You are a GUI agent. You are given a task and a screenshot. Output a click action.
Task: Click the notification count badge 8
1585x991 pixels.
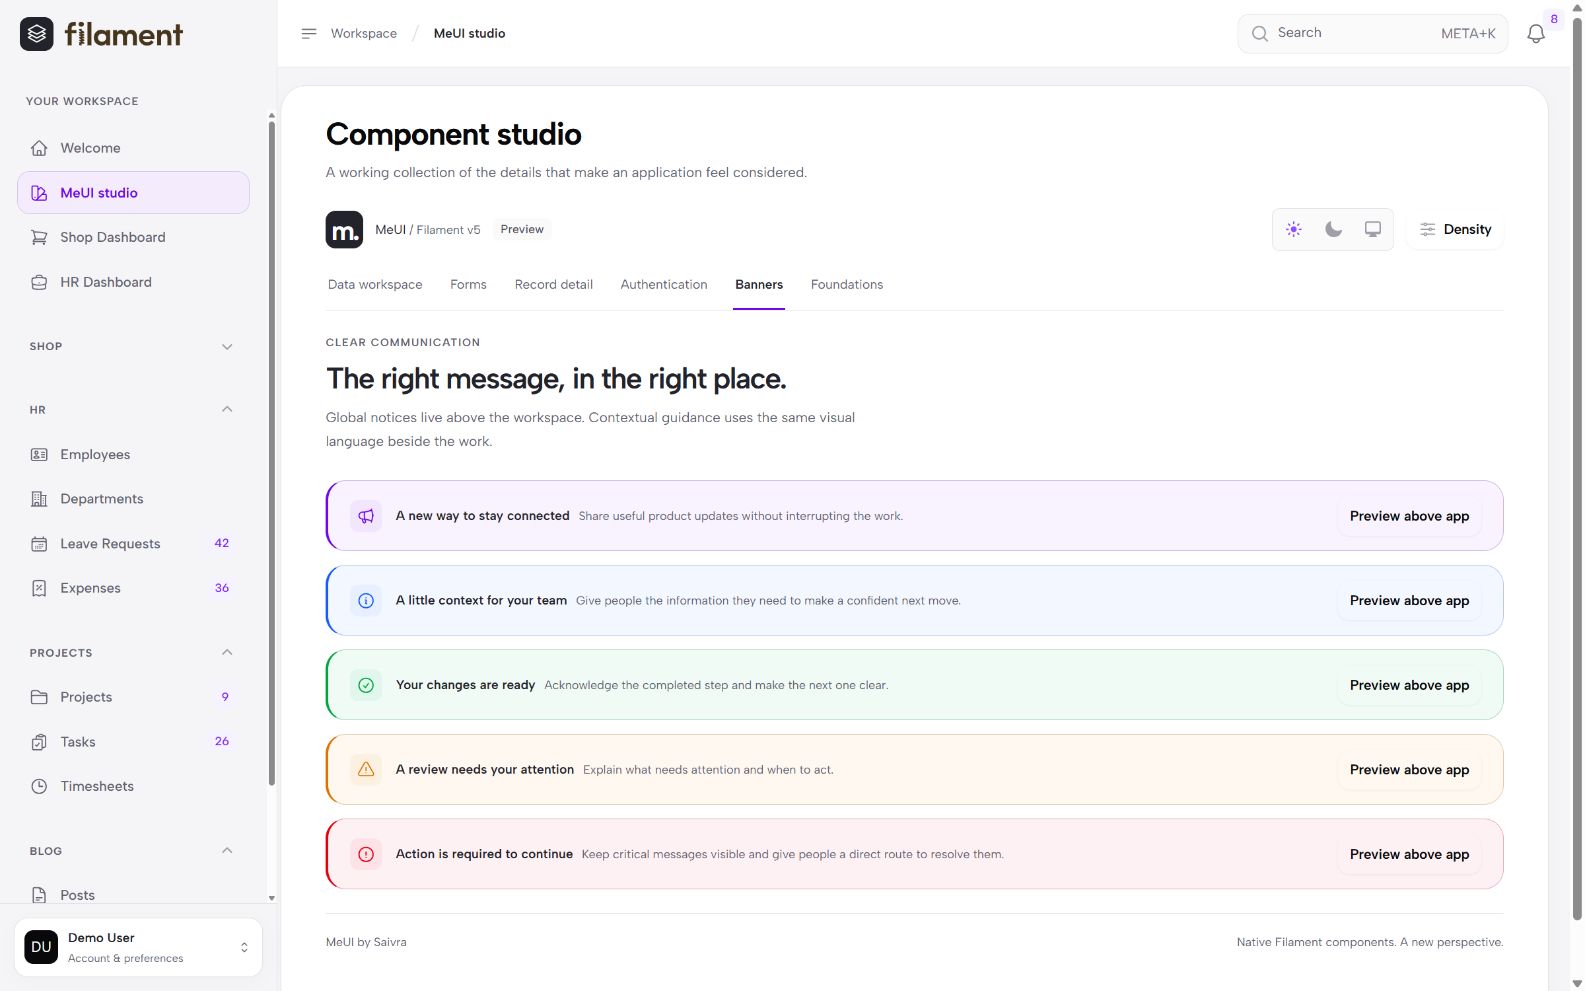click(x=1554, y=19)
